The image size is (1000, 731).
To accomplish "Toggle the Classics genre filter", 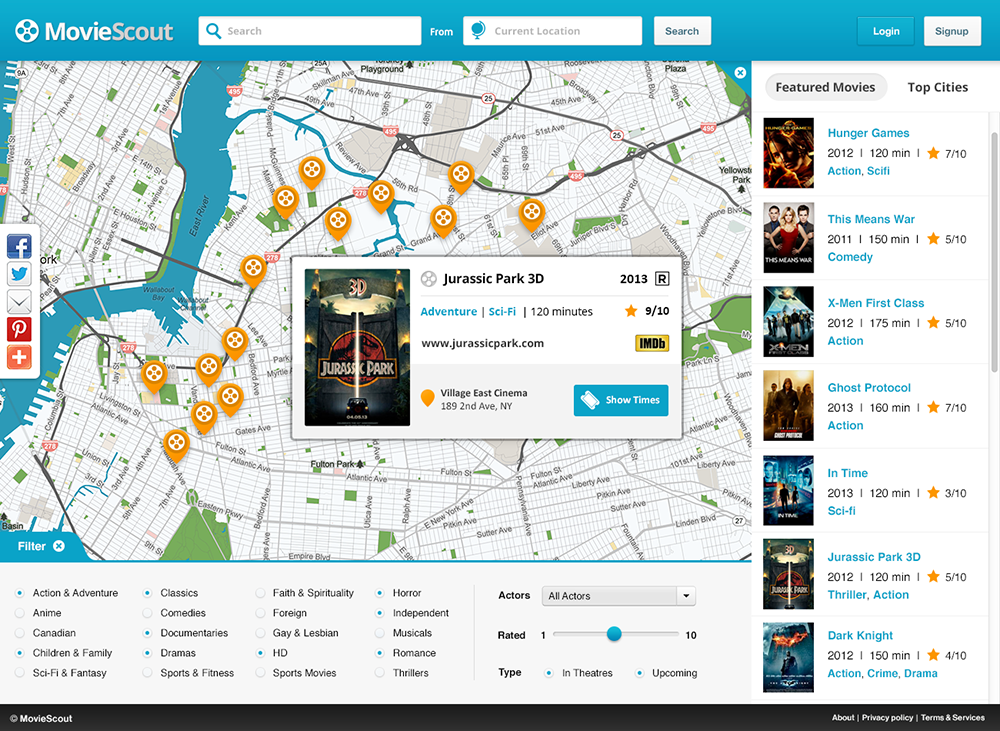I will click(x=147, y=593).
